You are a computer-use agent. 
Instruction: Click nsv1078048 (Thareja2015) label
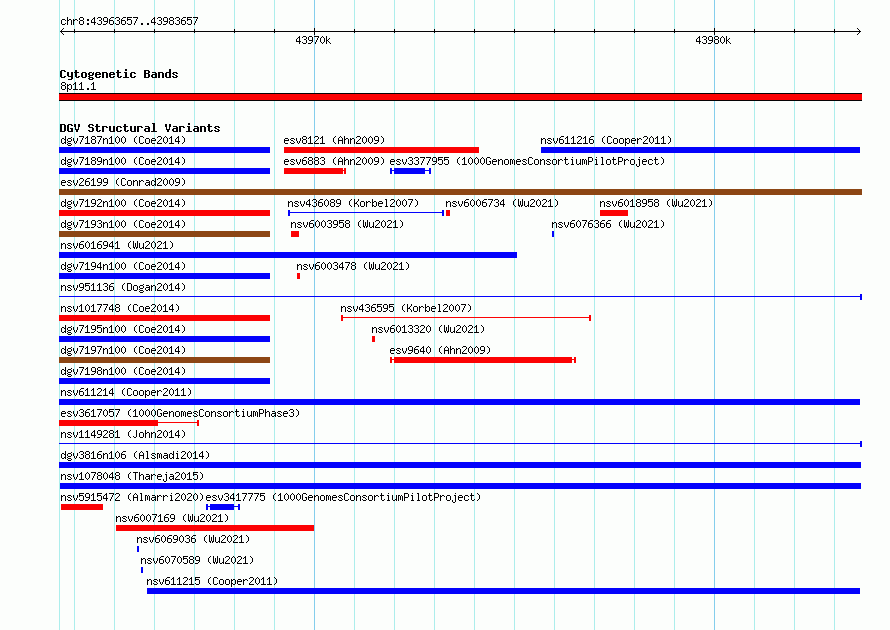pyautogui.click(x=132, y=476)
